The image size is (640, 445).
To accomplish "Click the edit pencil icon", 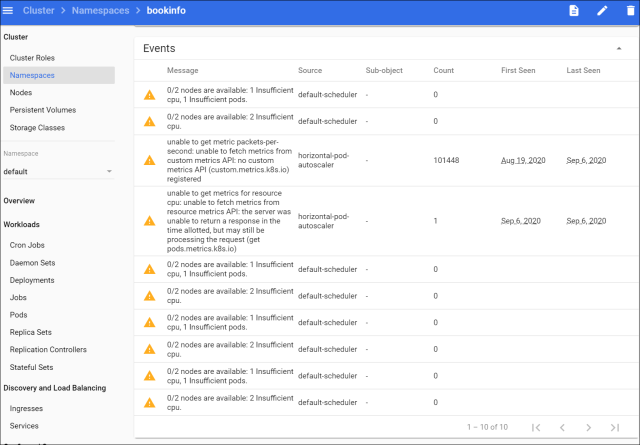I will (602, 11).
